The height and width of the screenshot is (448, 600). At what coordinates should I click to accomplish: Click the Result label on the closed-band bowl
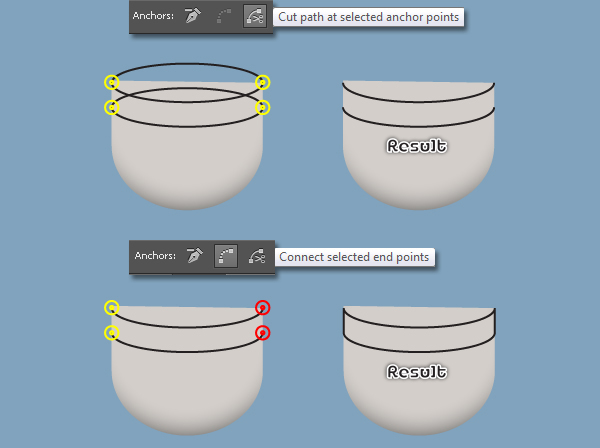tap(417, 371)
